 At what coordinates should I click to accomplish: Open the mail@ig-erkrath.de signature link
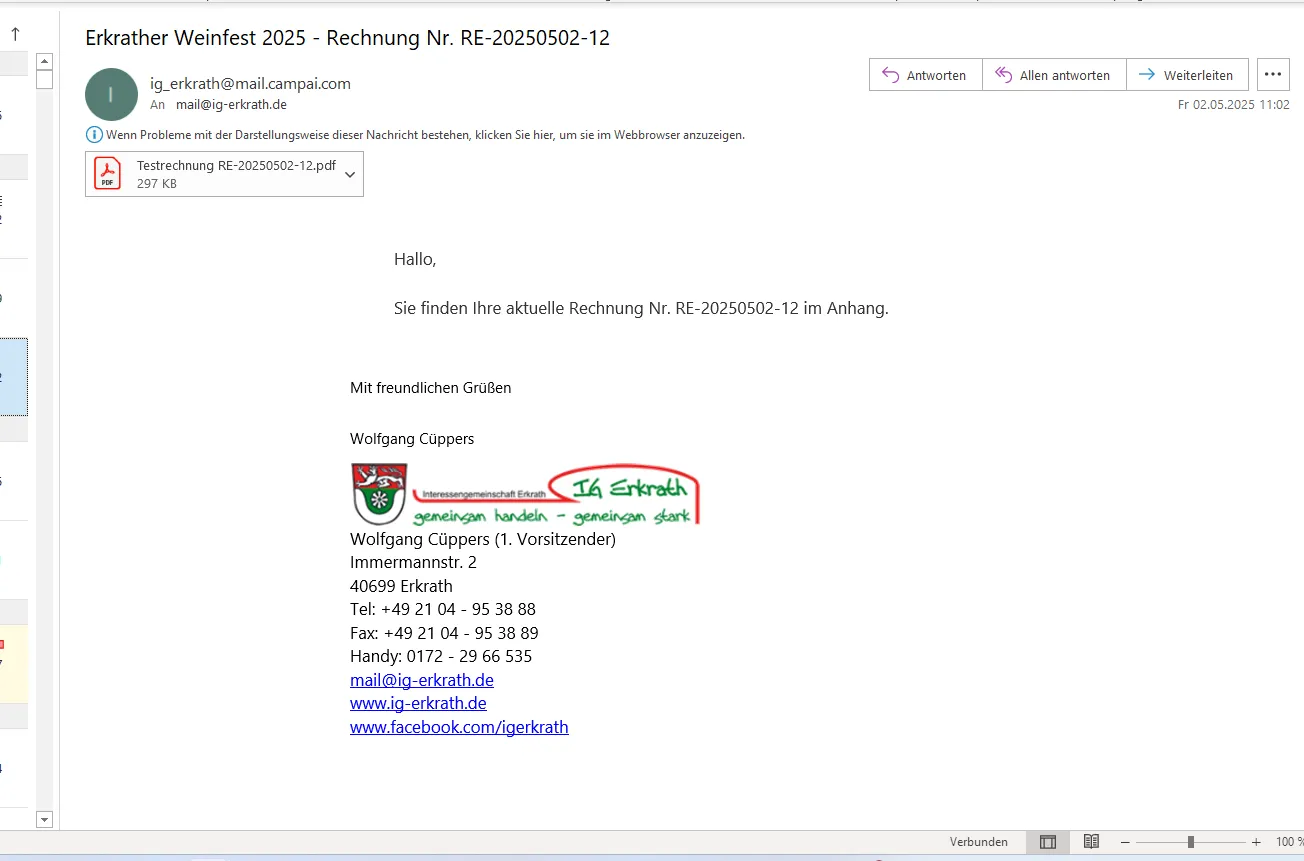(421, 680)
